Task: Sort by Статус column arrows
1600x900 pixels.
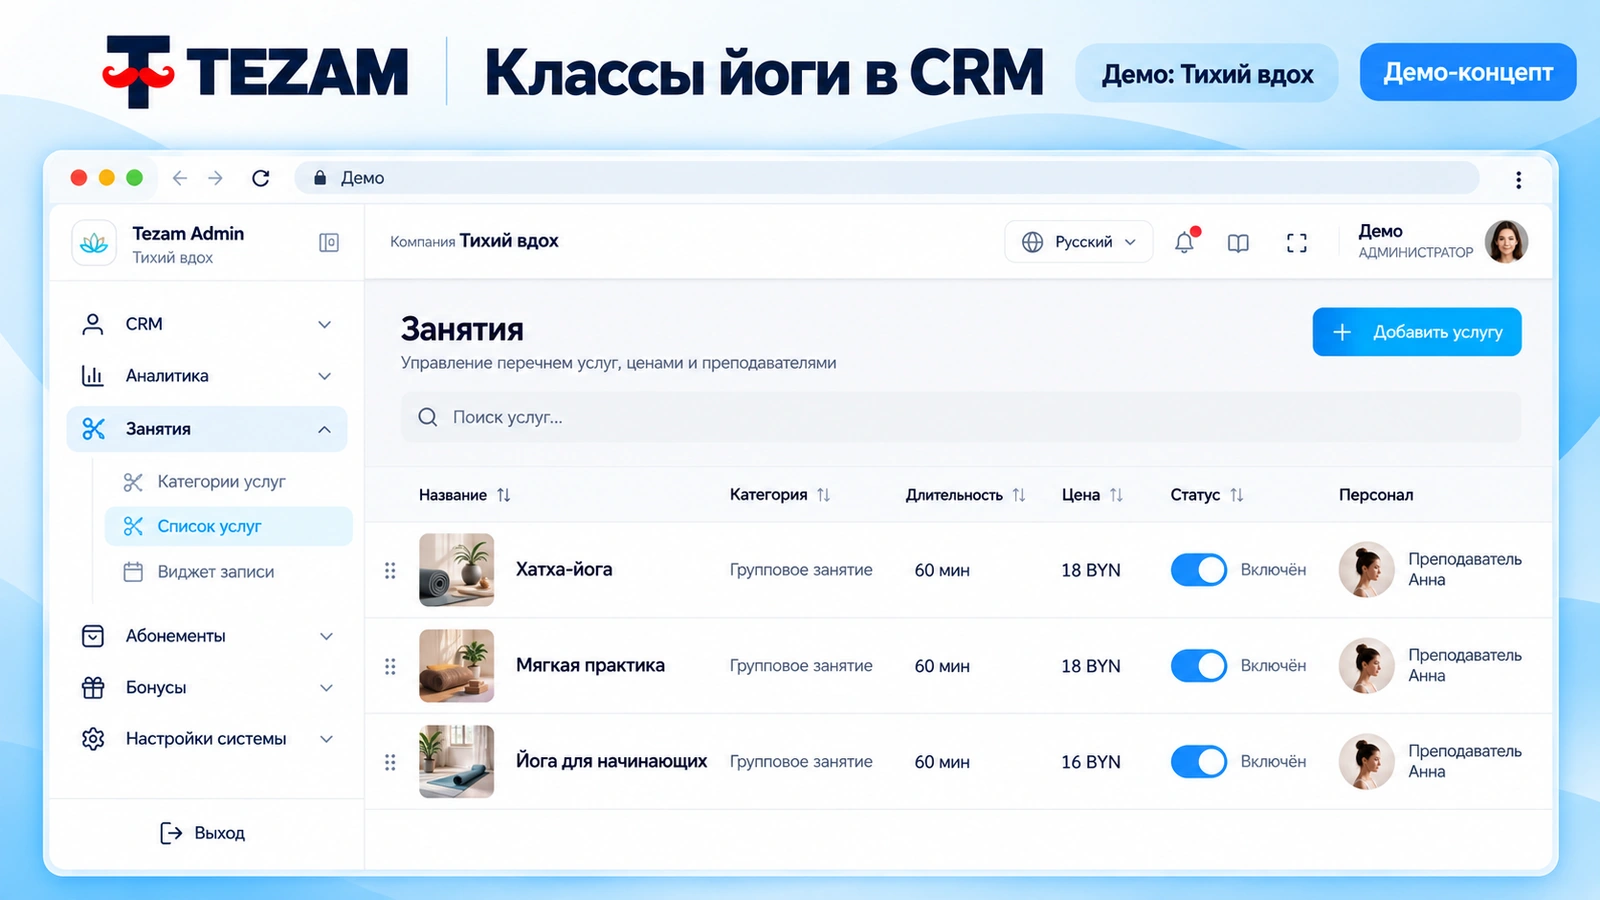Action: pos(1237,495)
